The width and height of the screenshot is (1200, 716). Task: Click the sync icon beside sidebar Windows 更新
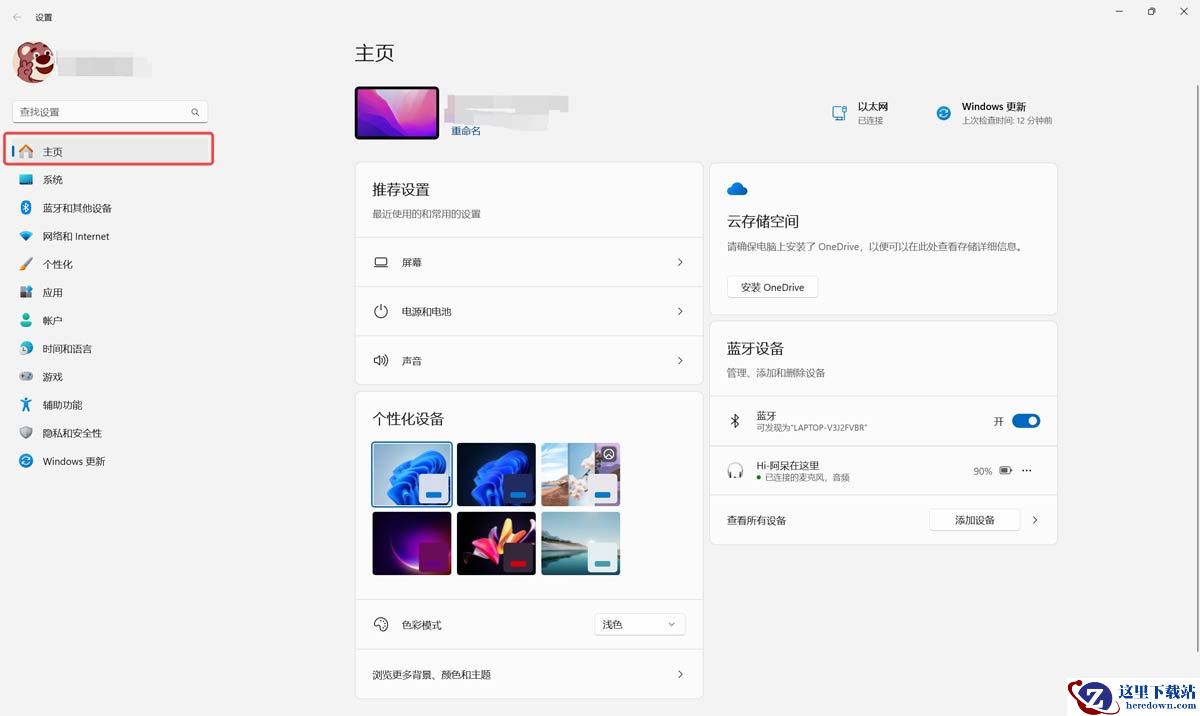point(26,461)
